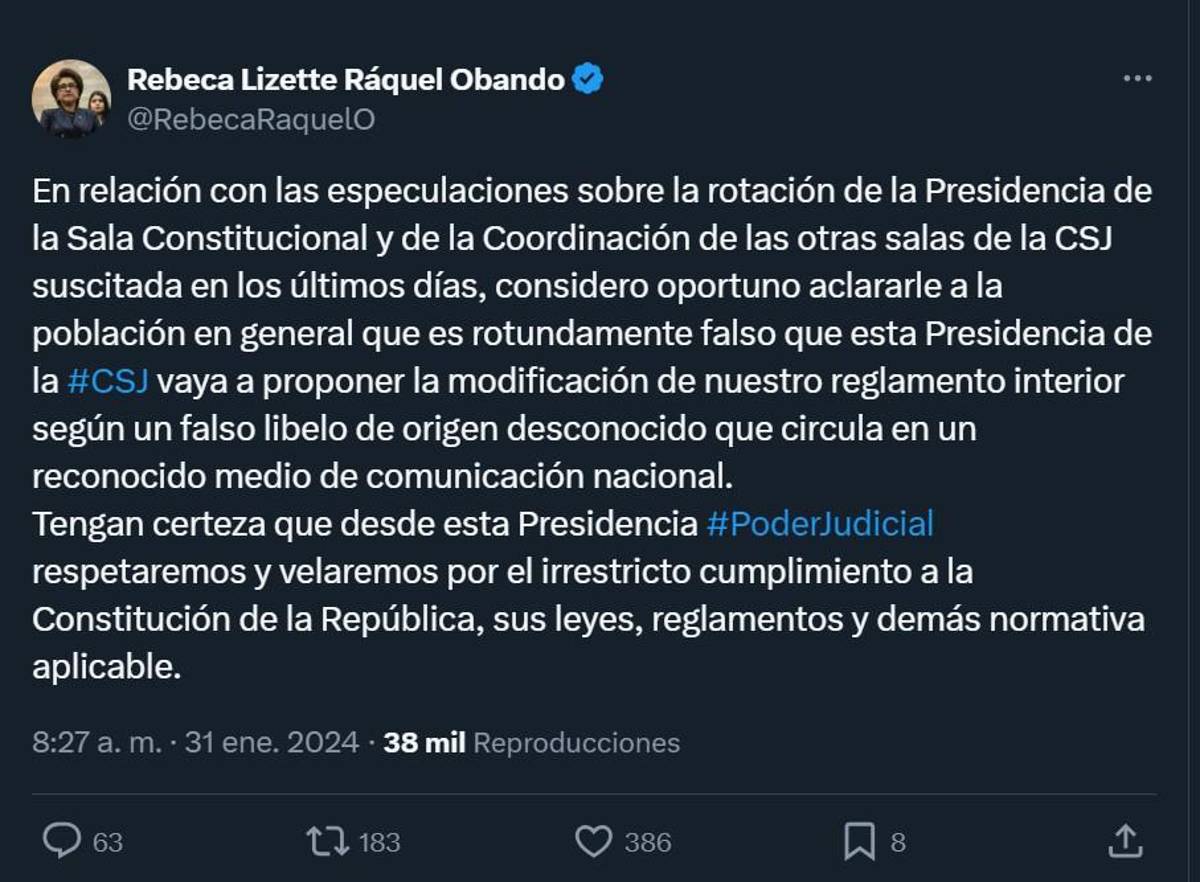Click the 8:27 a. m. timestamp
This screenshot has width=1200, height=882.
[97, 742]
